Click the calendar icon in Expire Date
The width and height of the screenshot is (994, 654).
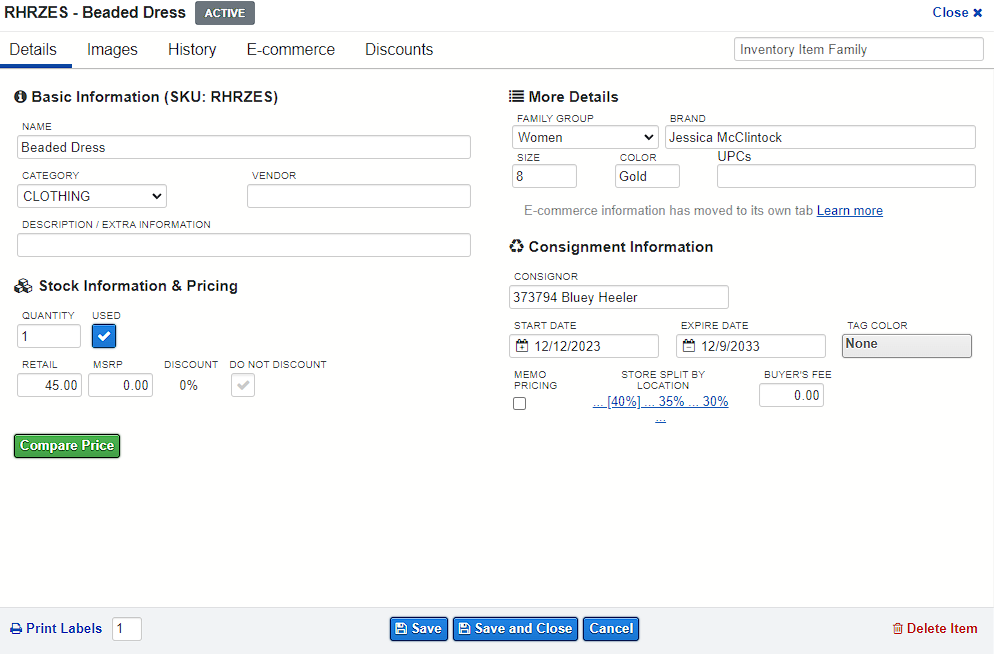point(688,346)
